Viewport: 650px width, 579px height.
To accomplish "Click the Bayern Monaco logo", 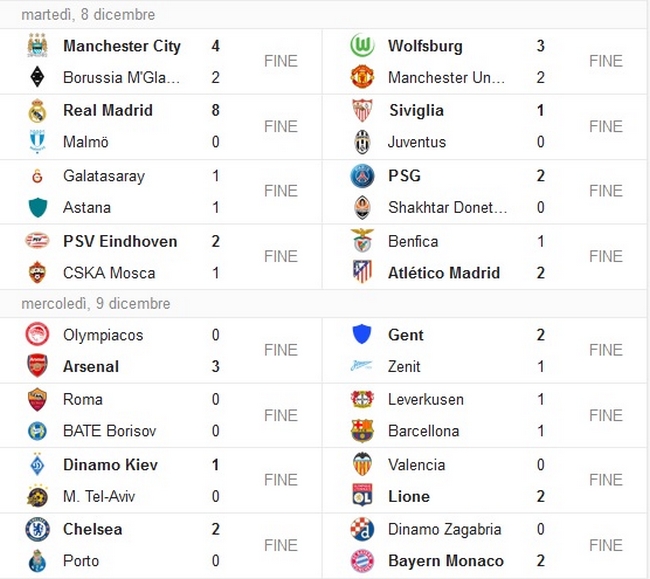I will point(362,561).
